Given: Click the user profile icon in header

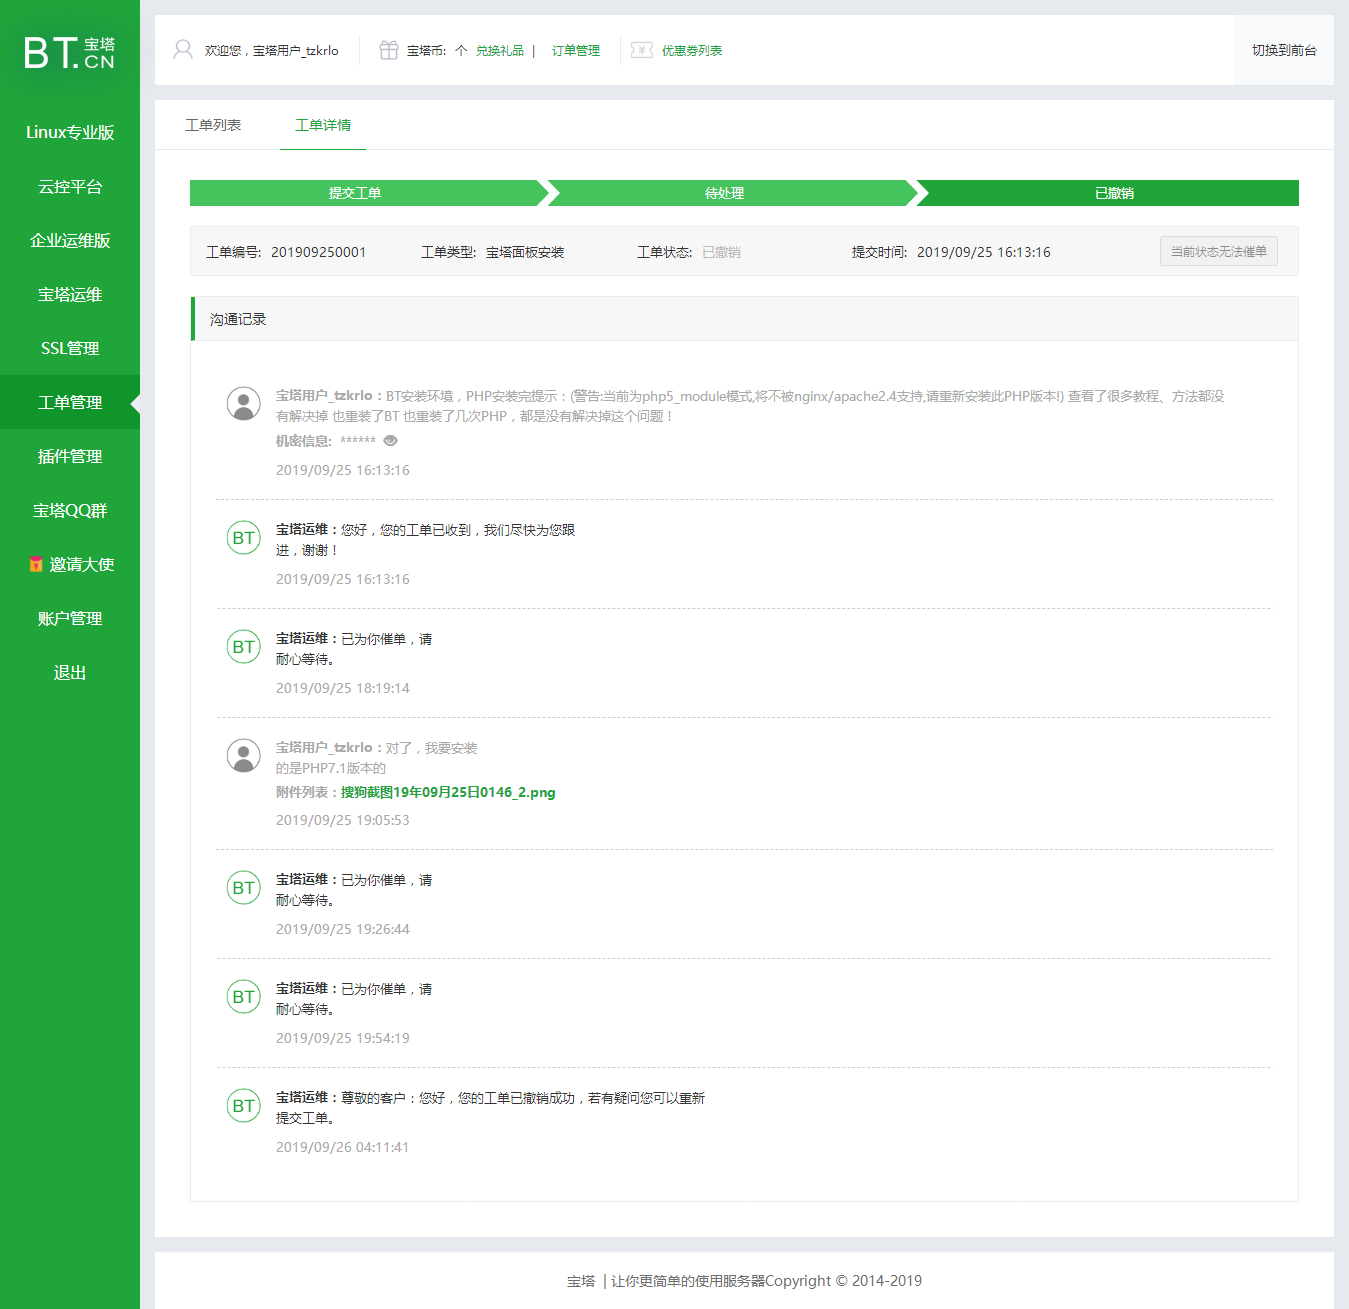Looking at the screenshot, I should click(x=183, y=50).
